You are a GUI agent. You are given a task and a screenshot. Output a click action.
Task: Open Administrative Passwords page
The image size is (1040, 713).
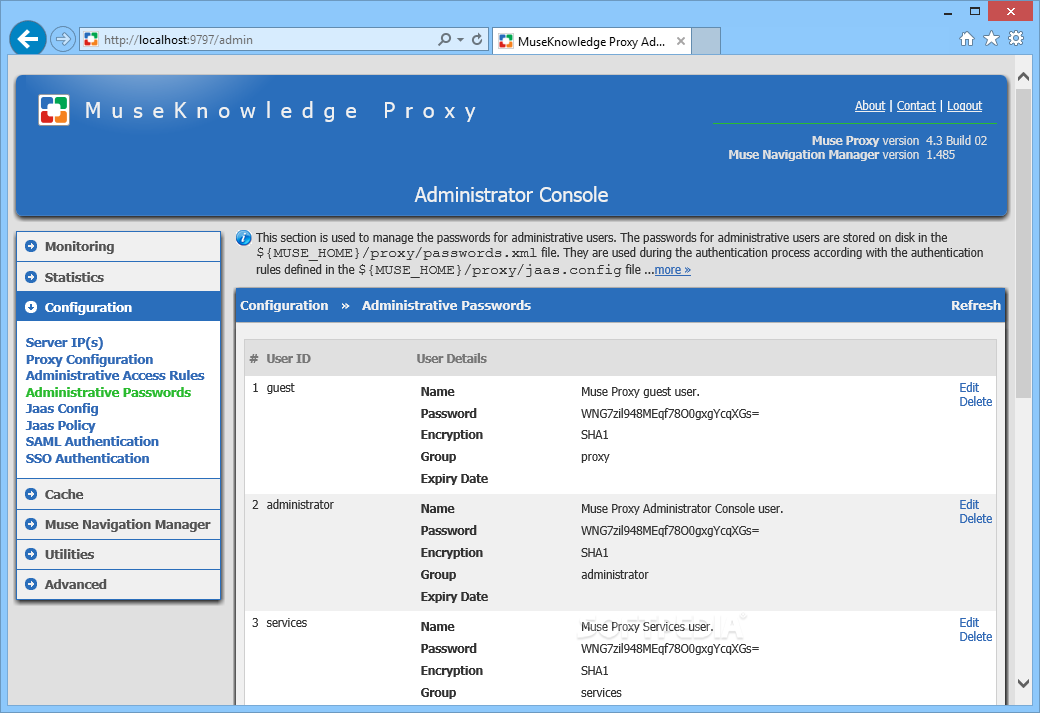pos(108,392)
